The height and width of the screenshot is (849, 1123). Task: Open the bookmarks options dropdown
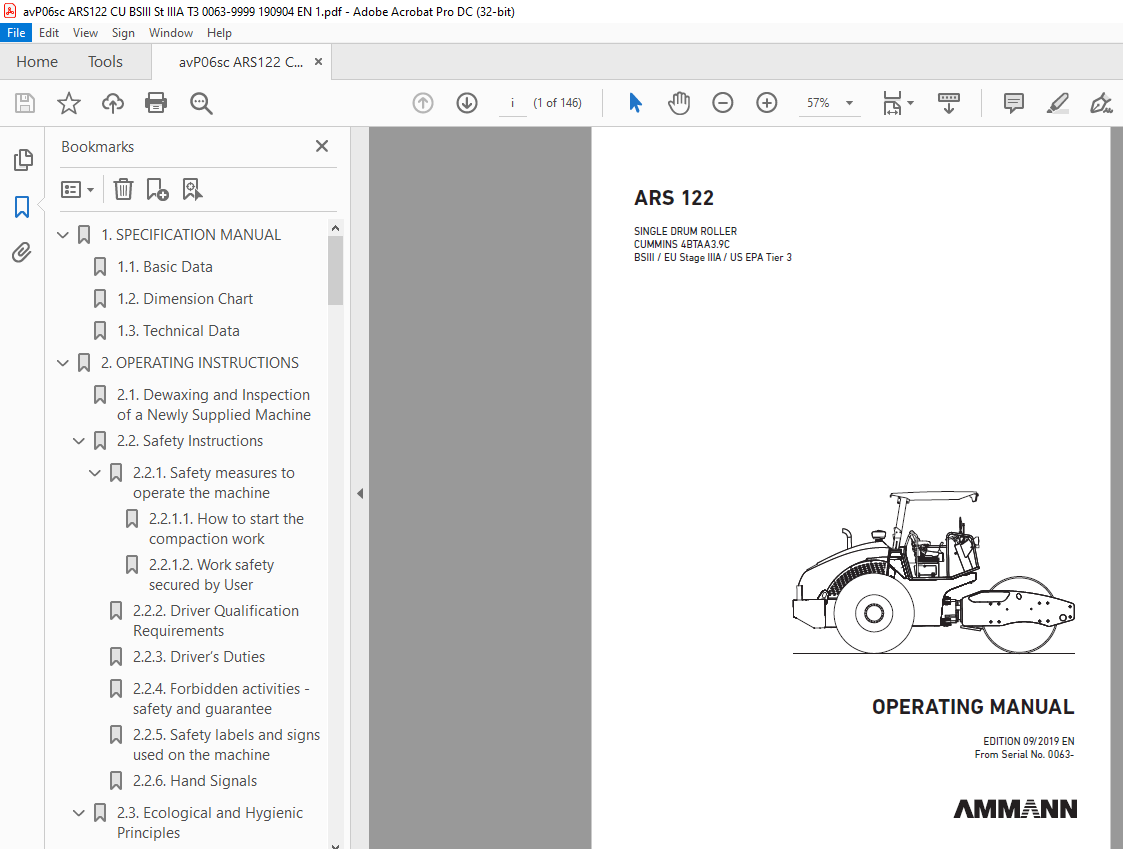tap(77, 190)
